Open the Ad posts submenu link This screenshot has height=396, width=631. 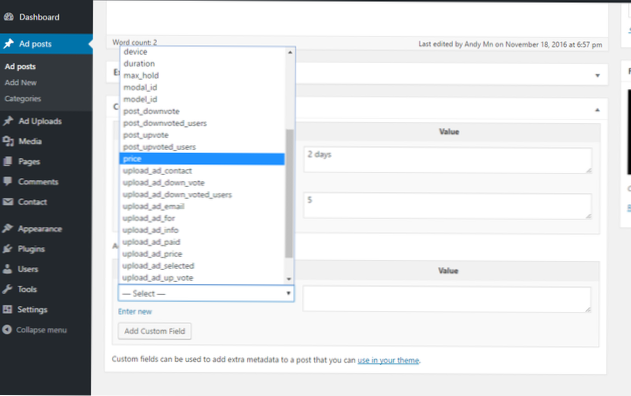coord(20,66)
